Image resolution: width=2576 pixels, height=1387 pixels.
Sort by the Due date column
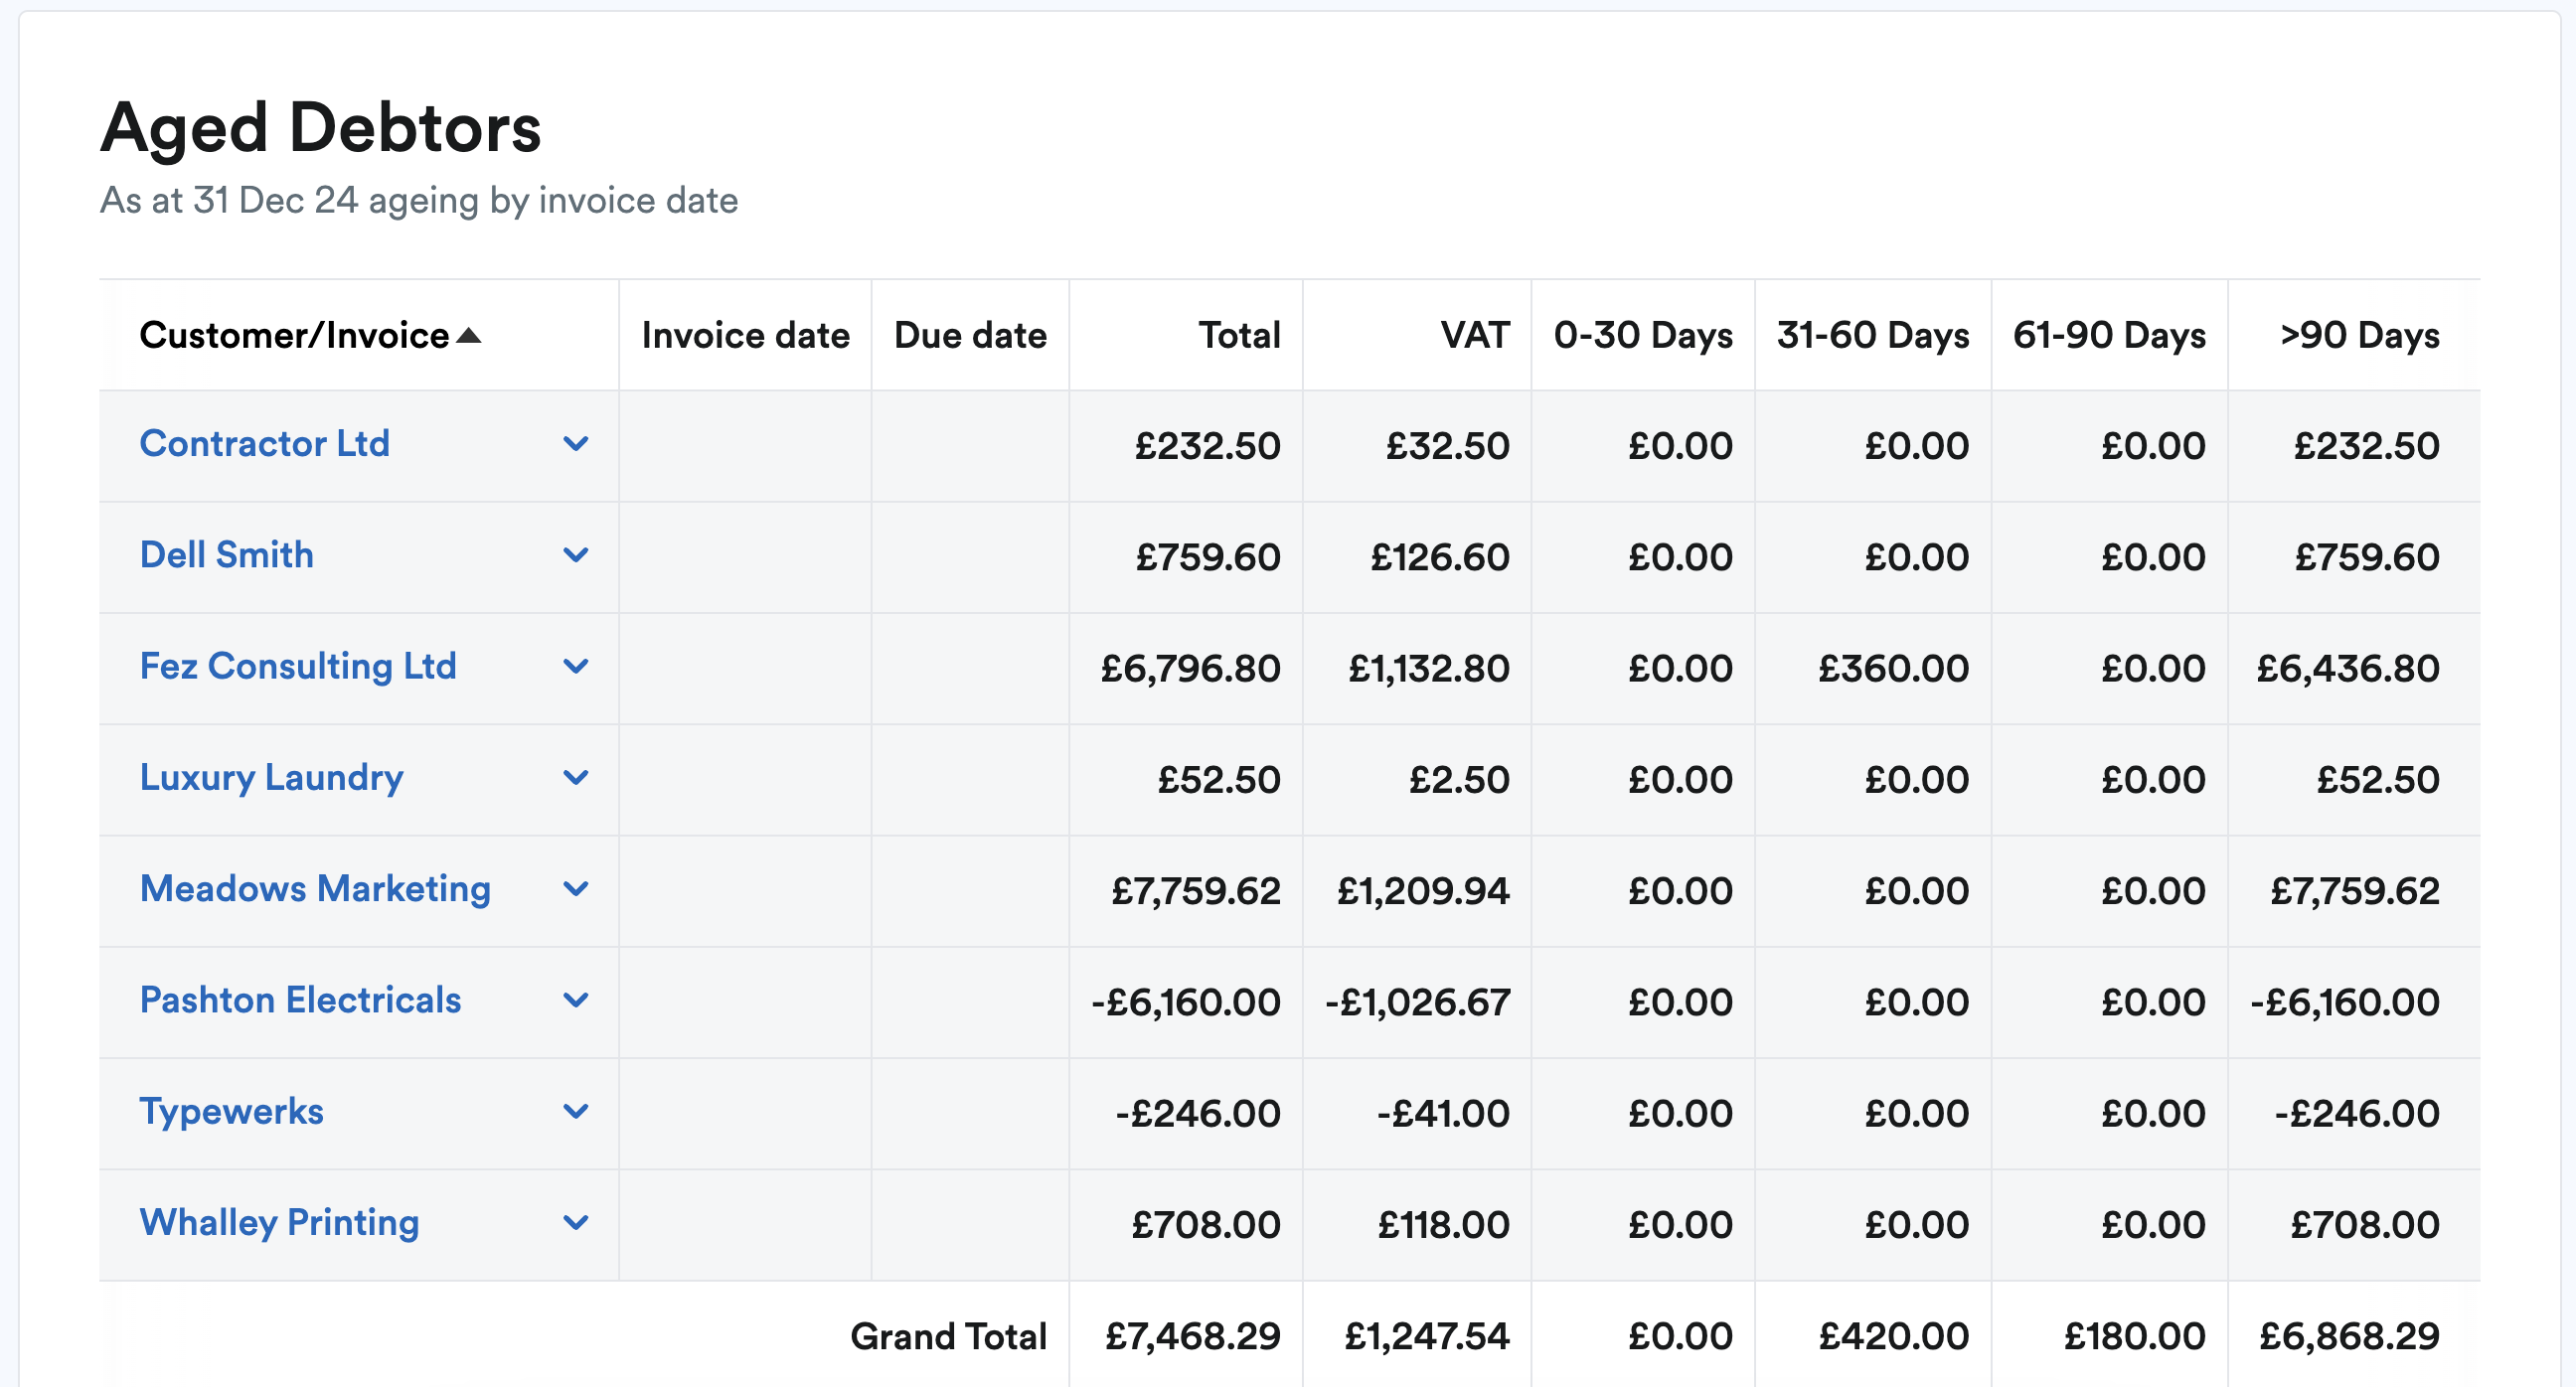(x=969, y=336)
